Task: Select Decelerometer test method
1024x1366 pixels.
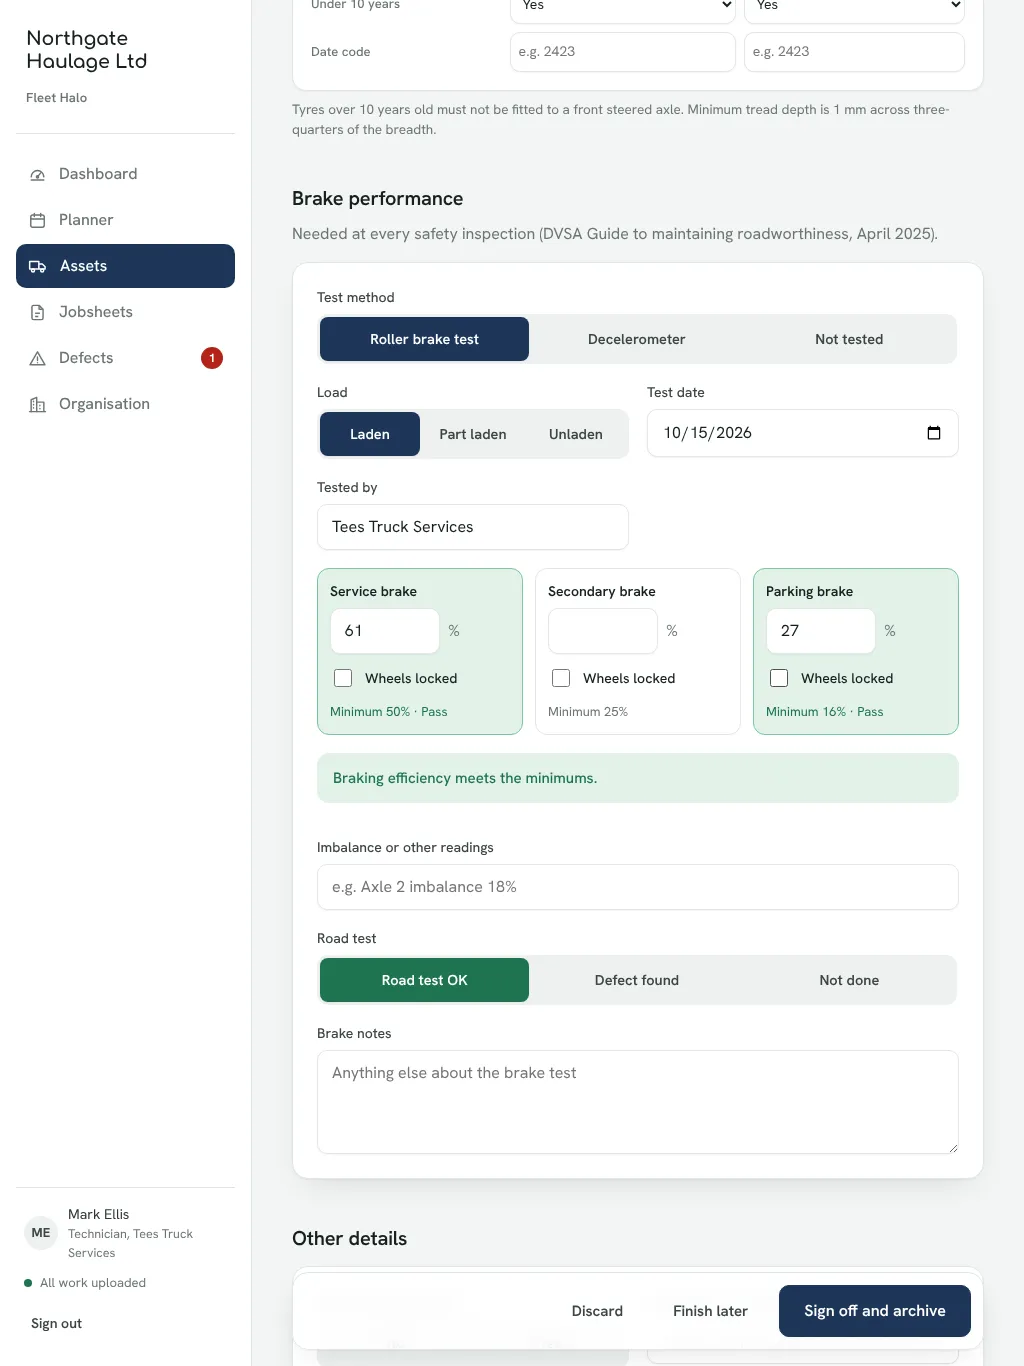Action: click(637, 339)
